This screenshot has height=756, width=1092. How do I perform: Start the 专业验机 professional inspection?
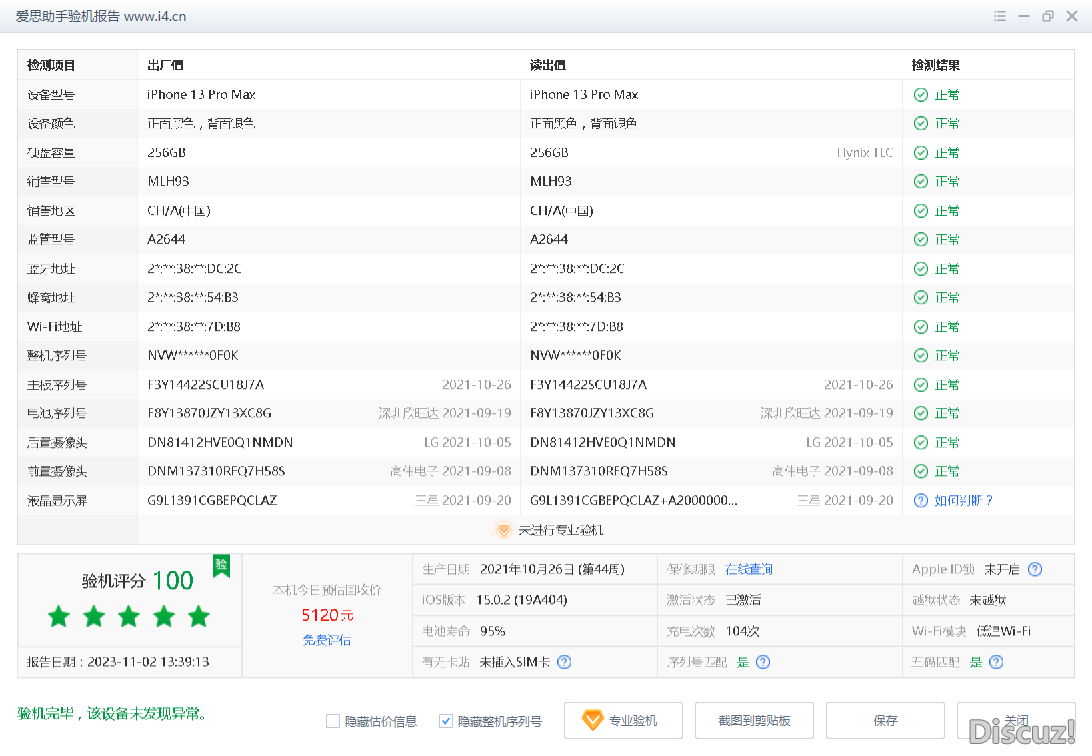point(623,720)
